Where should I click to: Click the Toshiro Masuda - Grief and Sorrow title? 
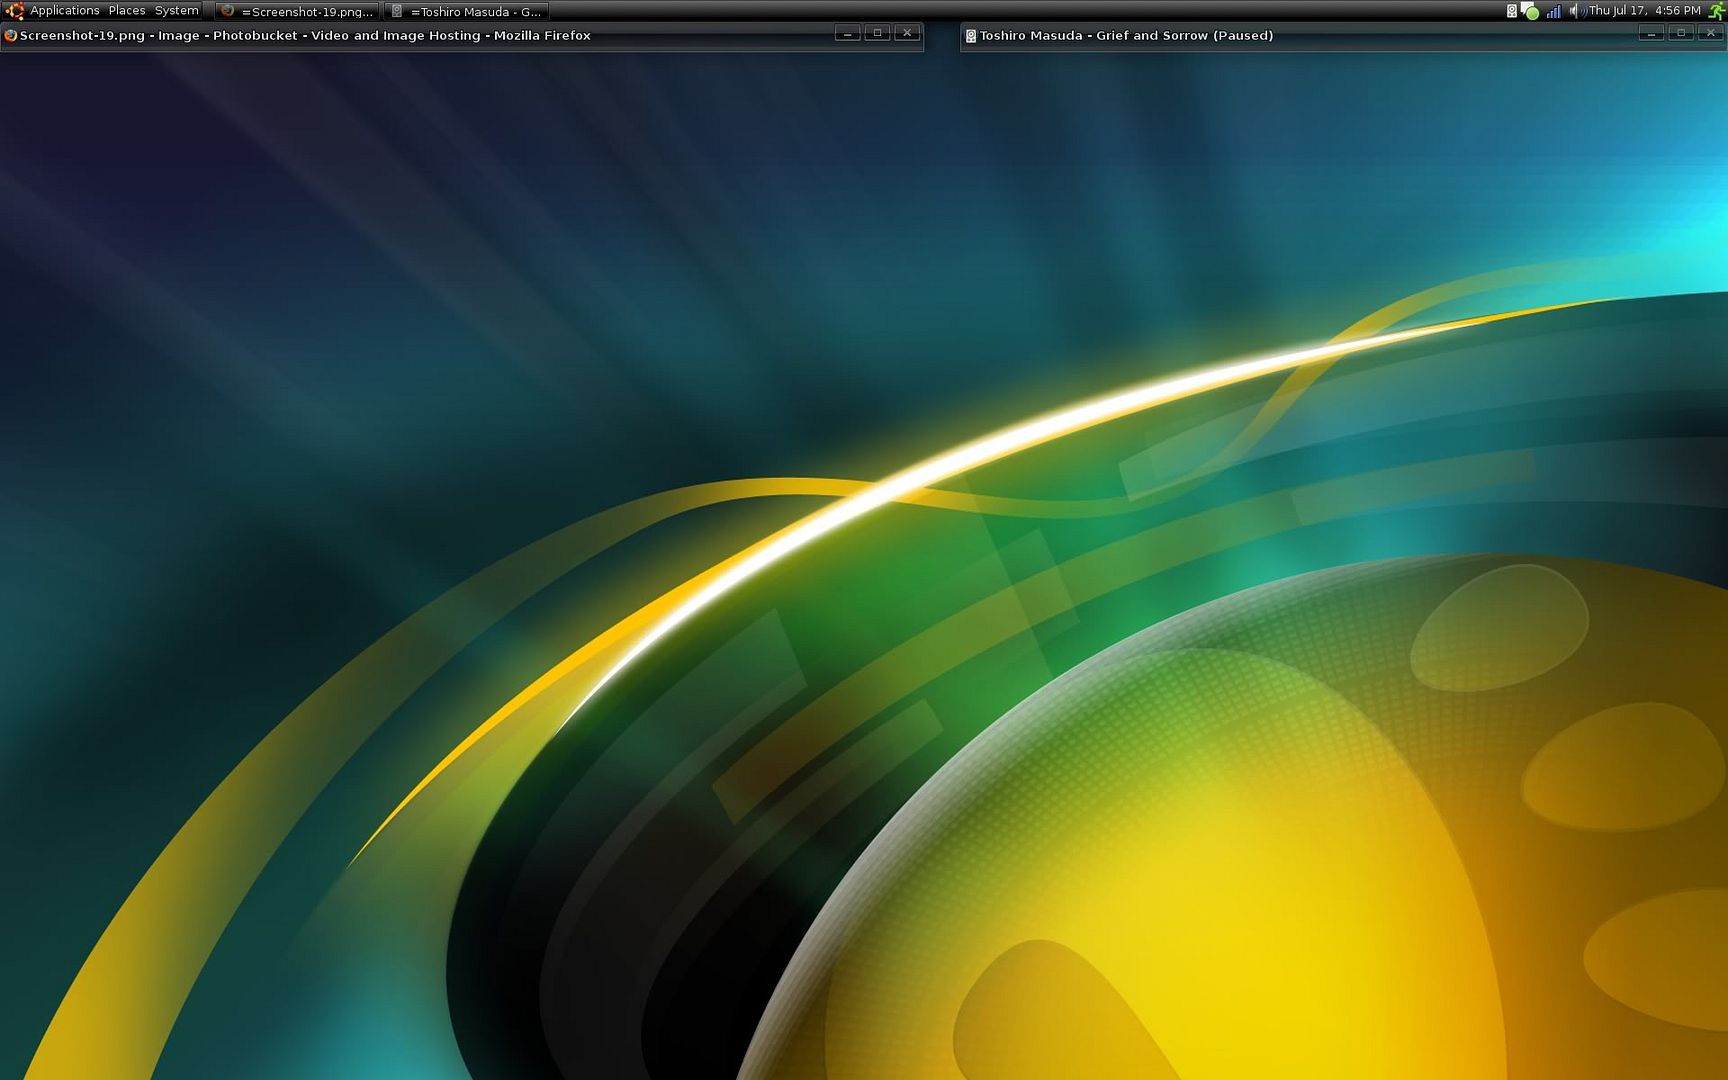(x=1126, y=35)
